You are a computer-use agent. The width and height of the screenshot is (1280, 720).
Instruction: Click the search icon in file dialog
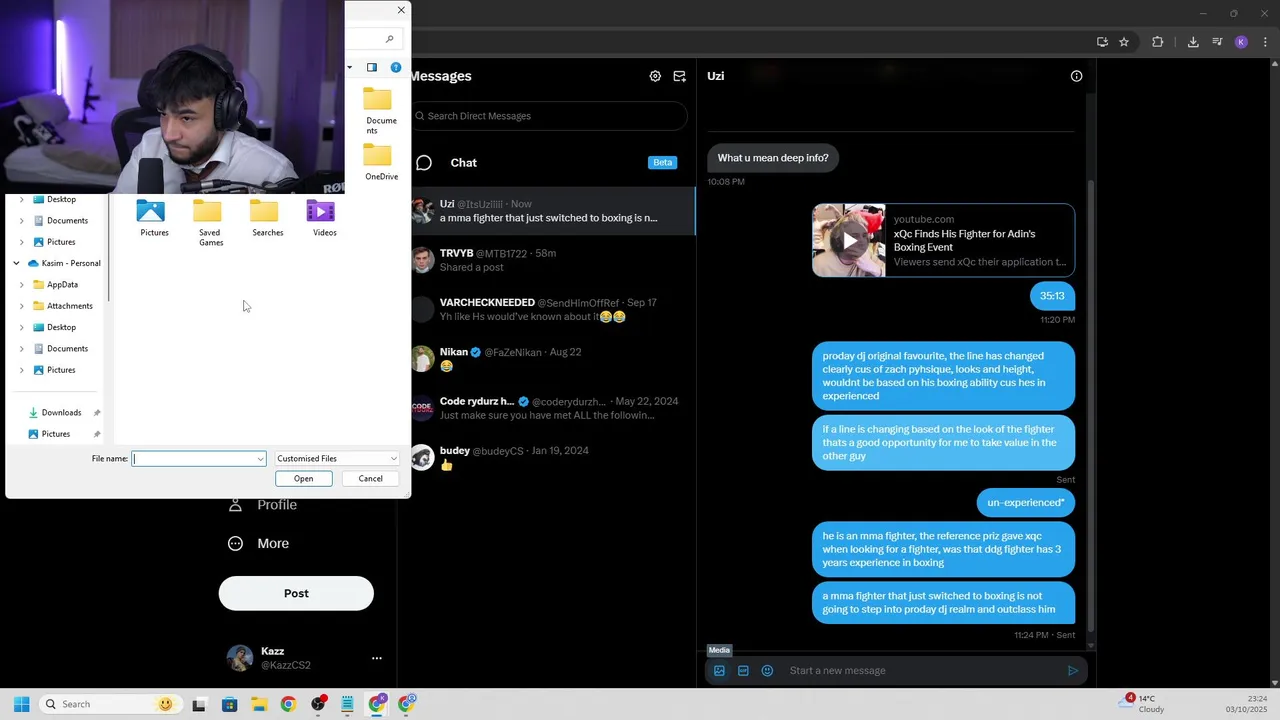pos(390,39)
